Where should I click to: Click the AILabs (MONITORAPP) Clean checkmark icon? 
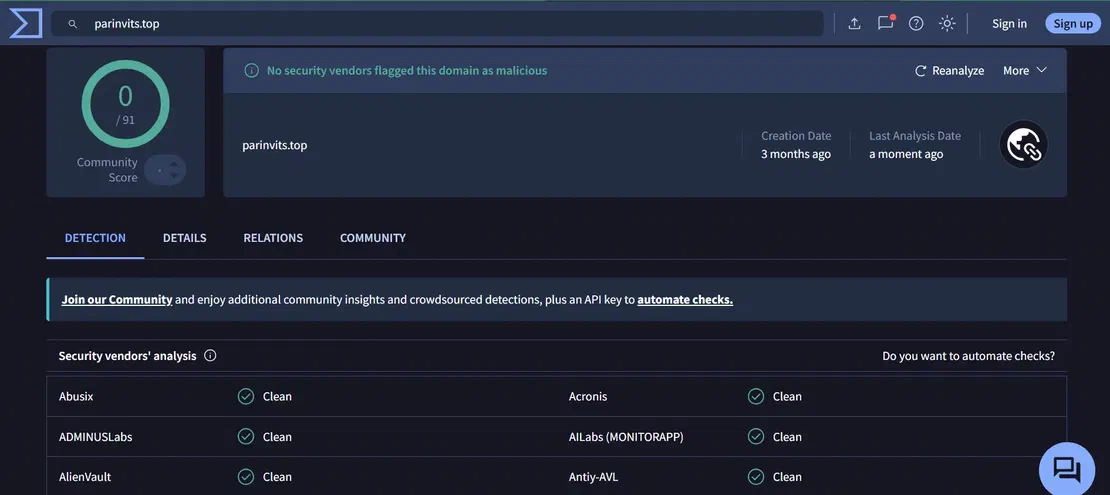pos(756,437)
